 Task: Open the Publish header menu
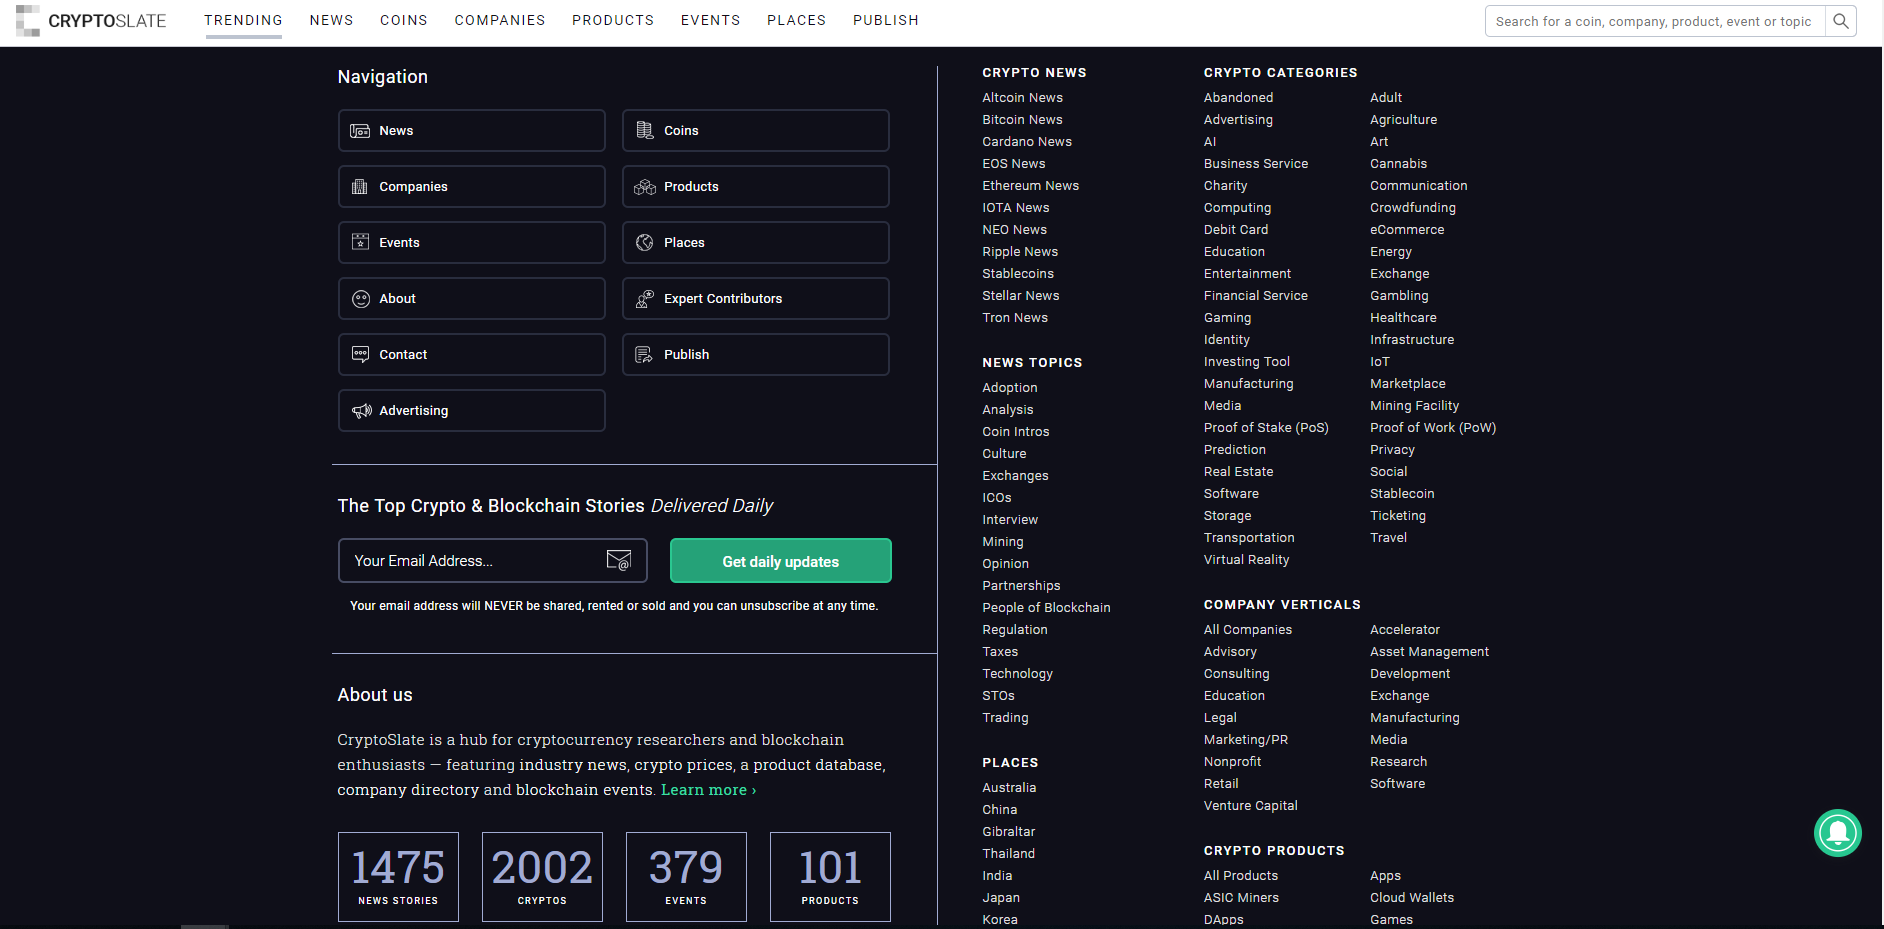(x=886, y=20)
